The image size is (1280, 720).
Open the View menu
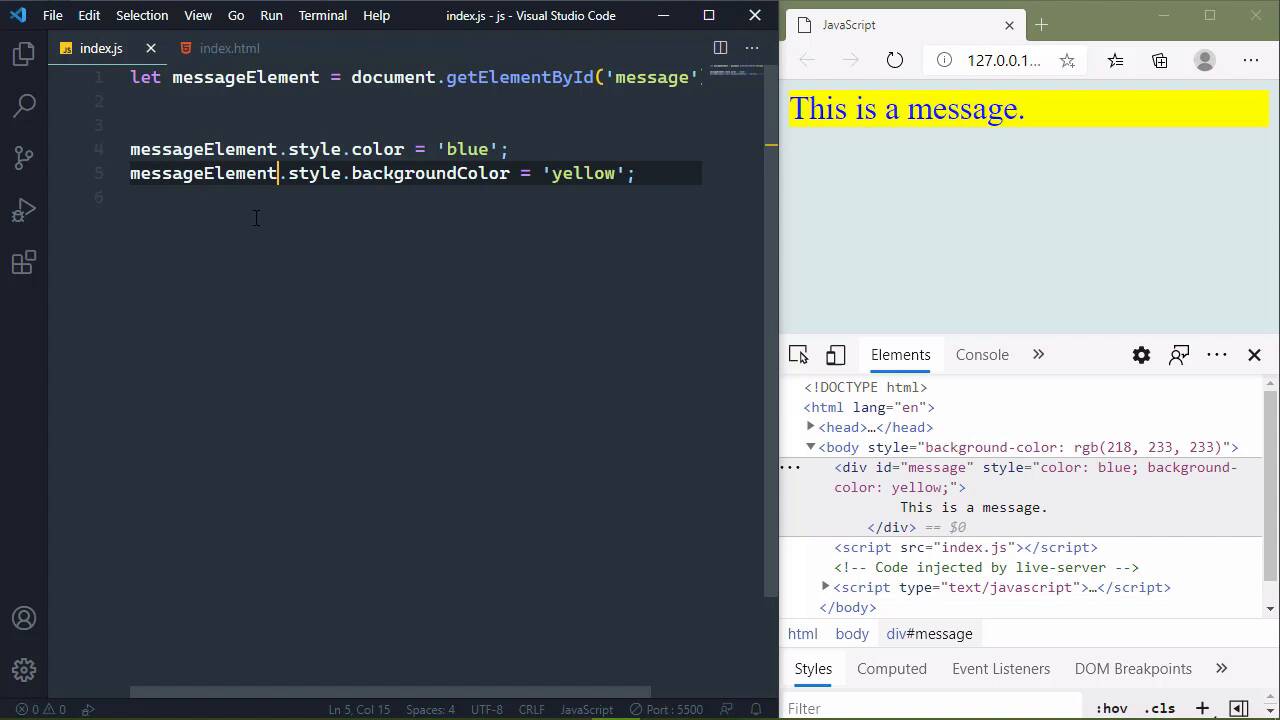click(x=198, y=15)
